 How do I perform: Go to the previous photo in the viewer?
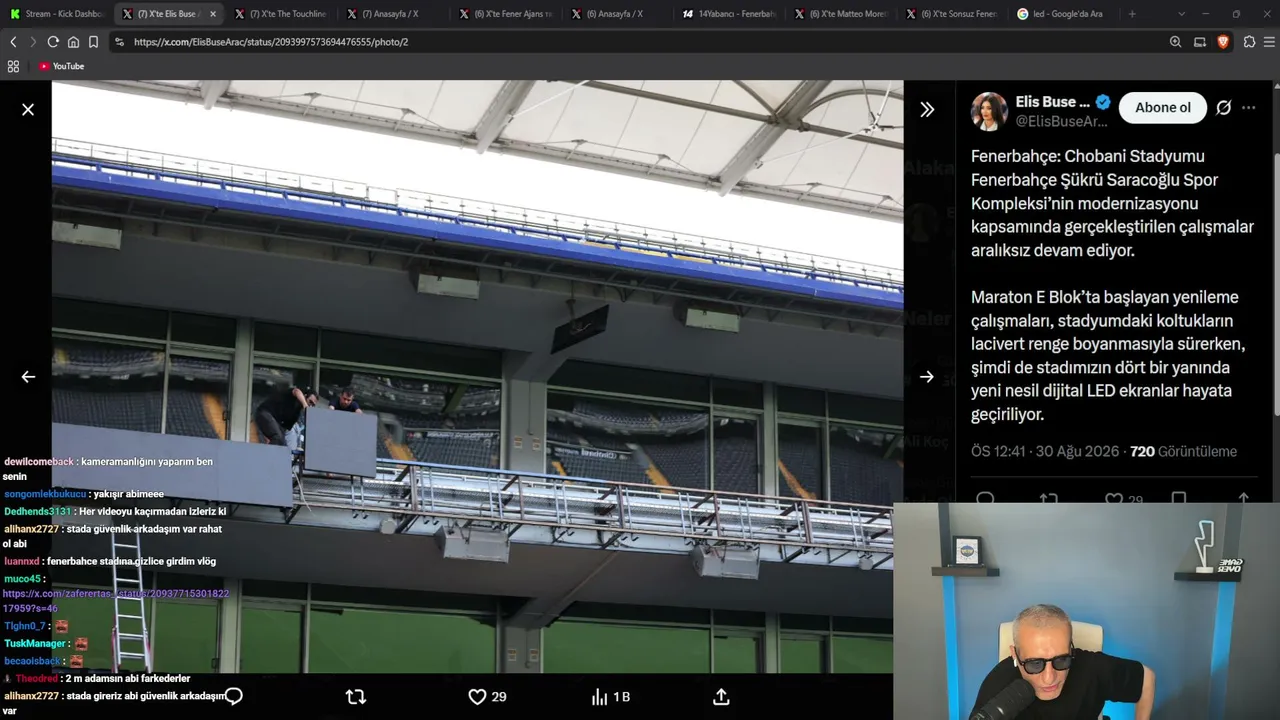coord(28,377)
